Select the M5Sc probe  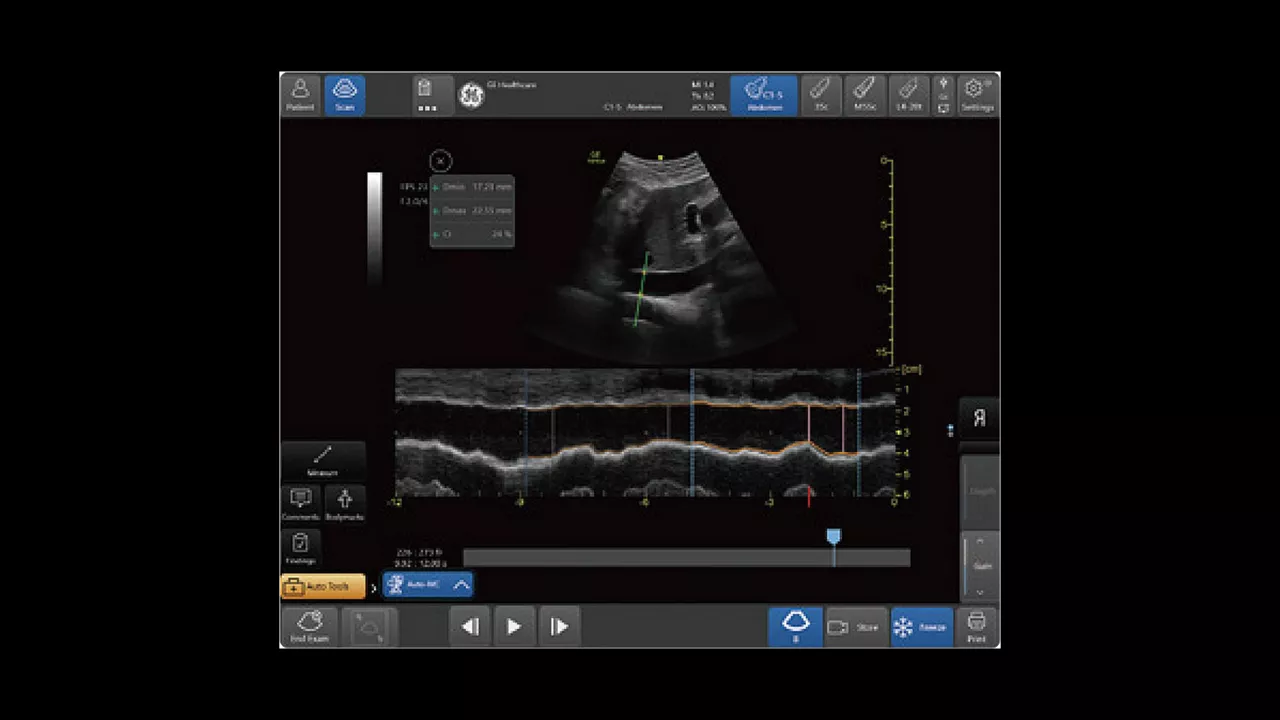tap(865, 95)
